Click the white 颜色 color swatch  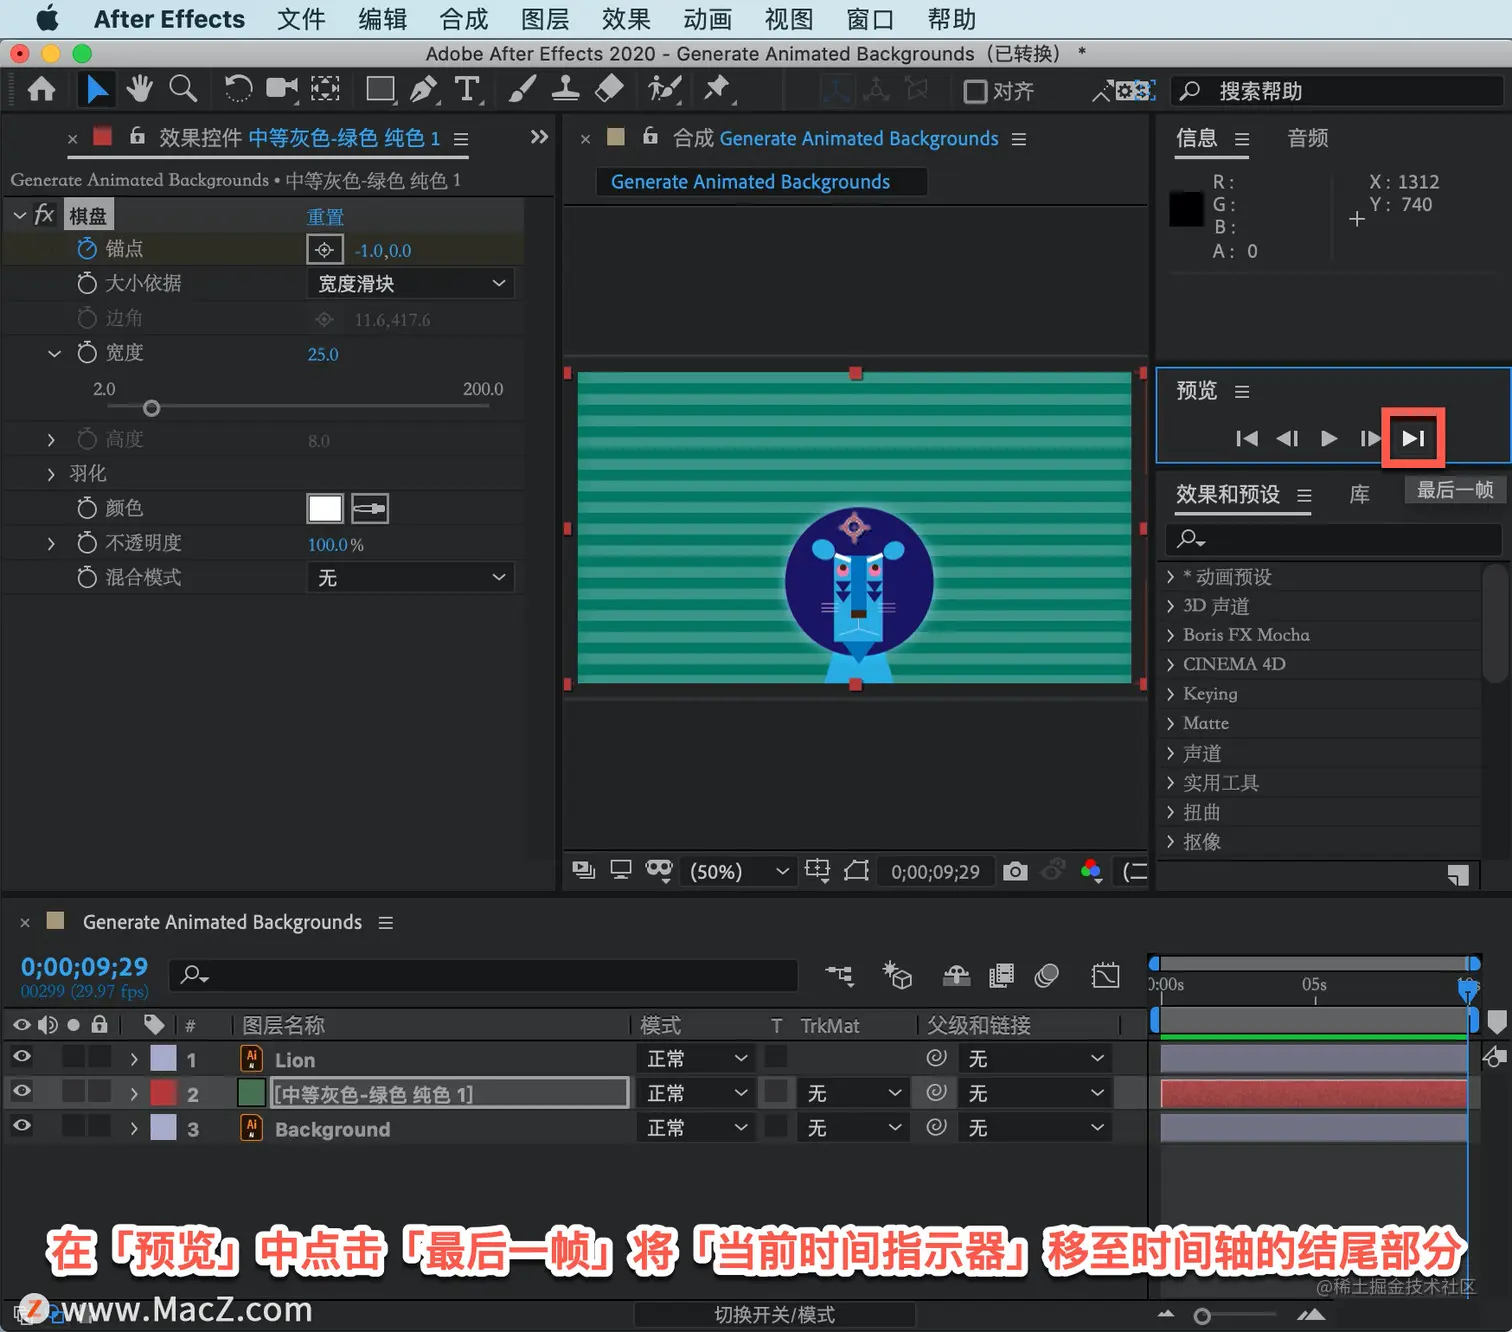(x=325, y=509)
